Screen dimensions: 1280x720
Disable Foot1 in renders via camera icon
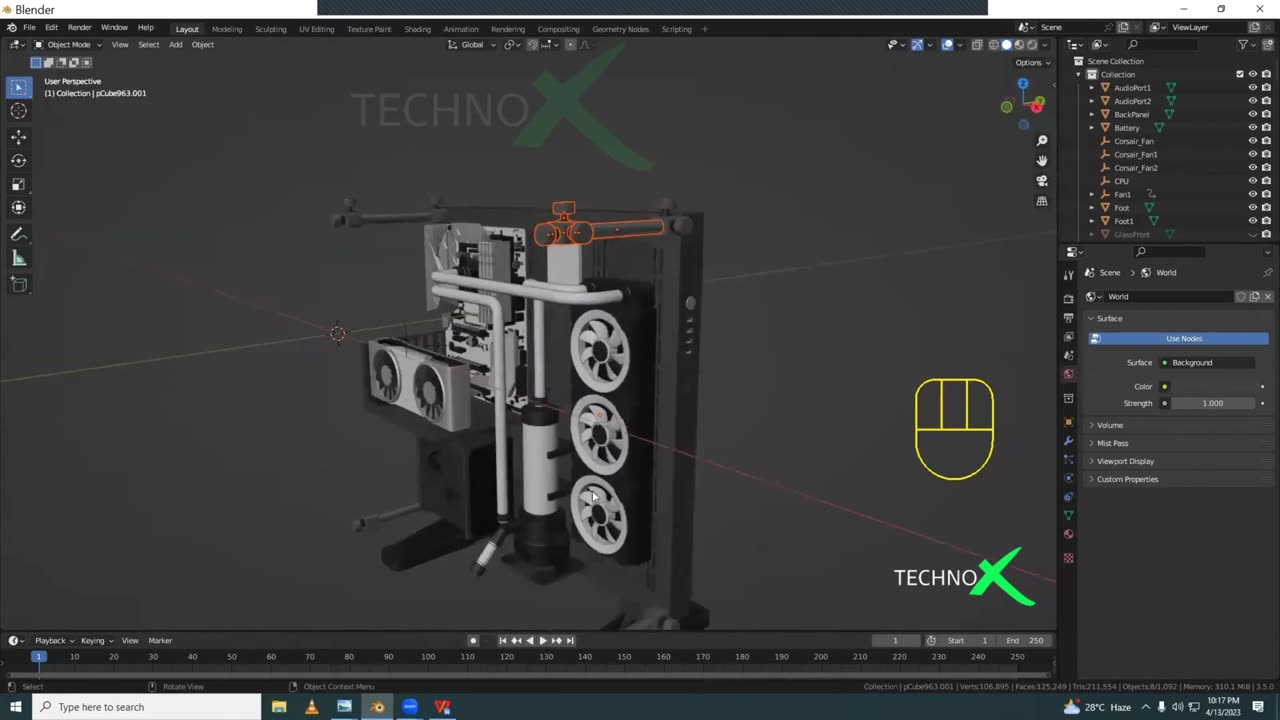(1266, 221)
